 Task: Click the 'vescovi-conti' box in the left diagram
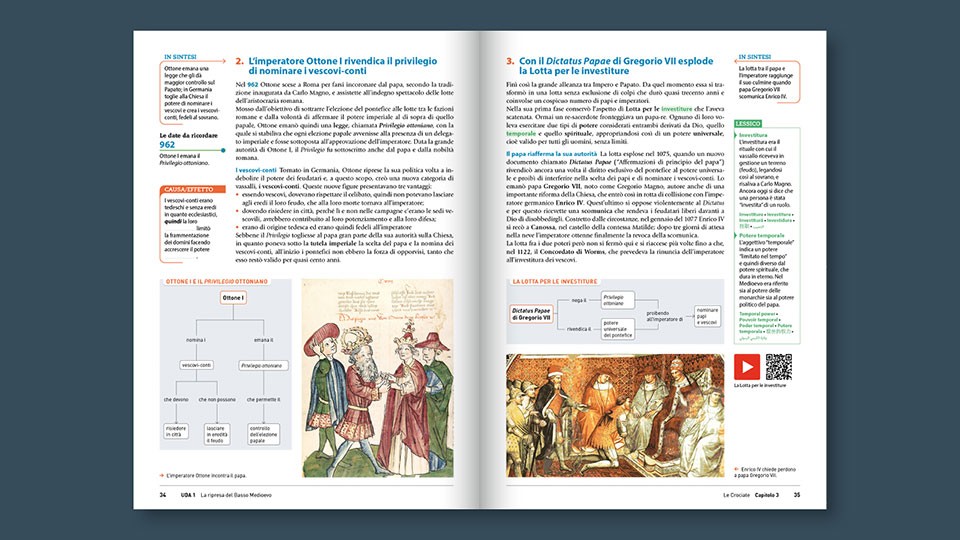[x=197, y=365]
